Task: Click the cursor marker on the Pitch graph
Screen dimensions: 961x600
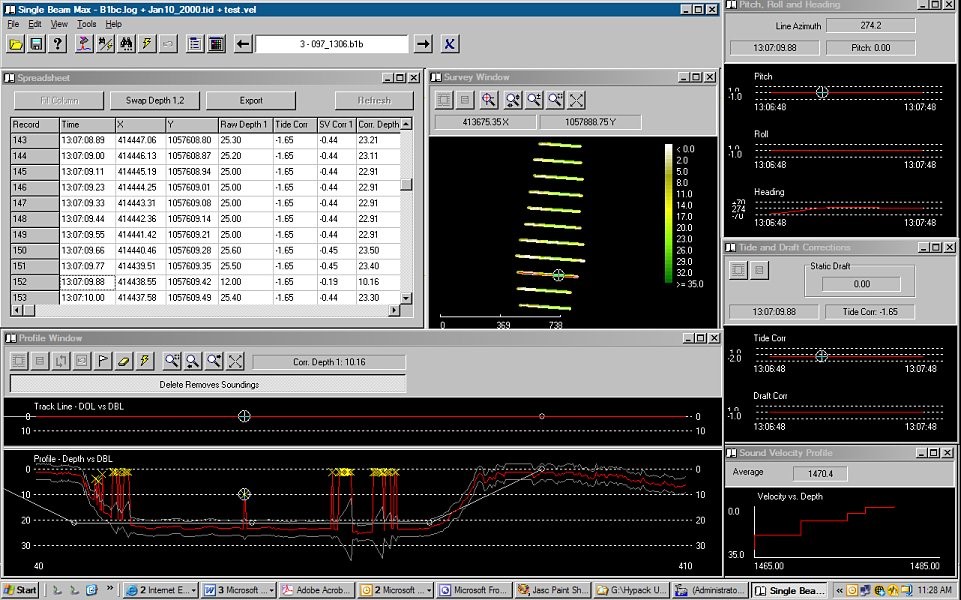Action: point(822,92)
